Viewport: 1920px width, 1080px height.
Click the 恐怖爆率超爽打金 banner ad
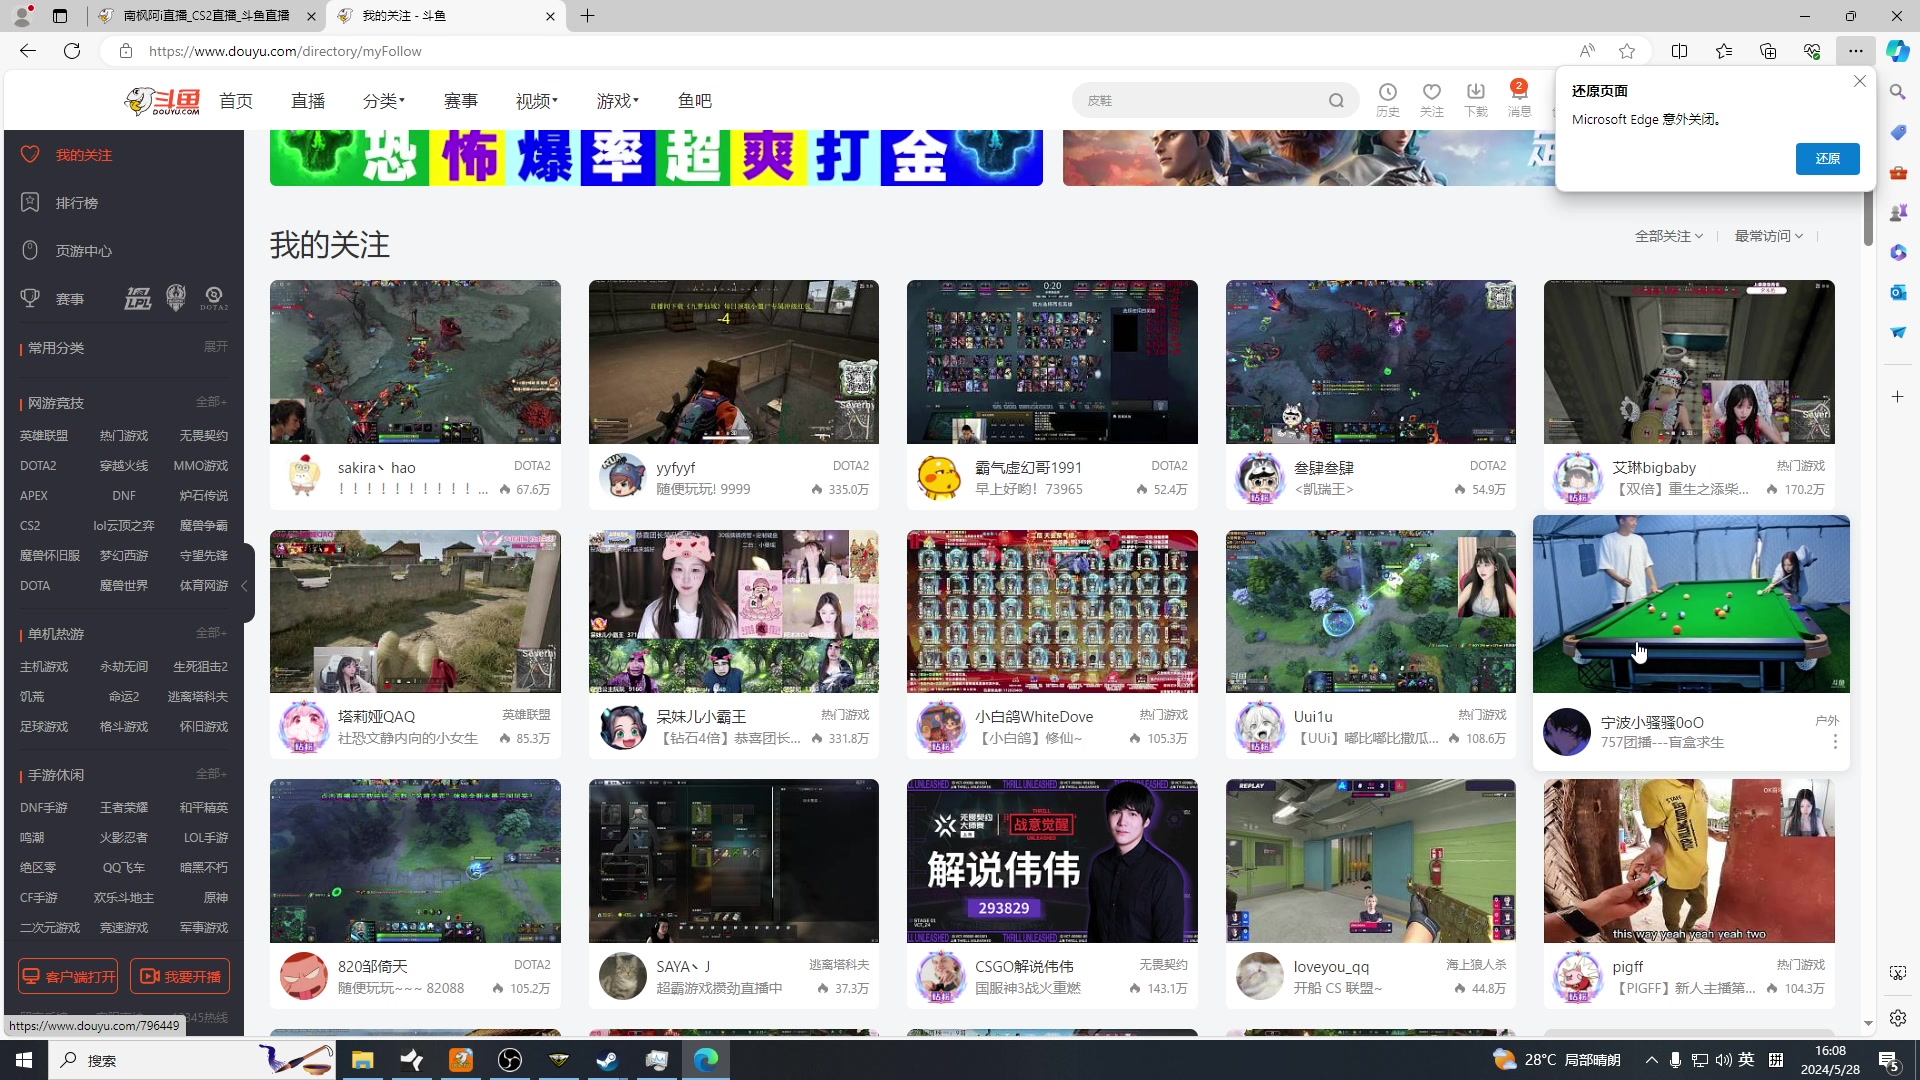[x=656, y=158]
